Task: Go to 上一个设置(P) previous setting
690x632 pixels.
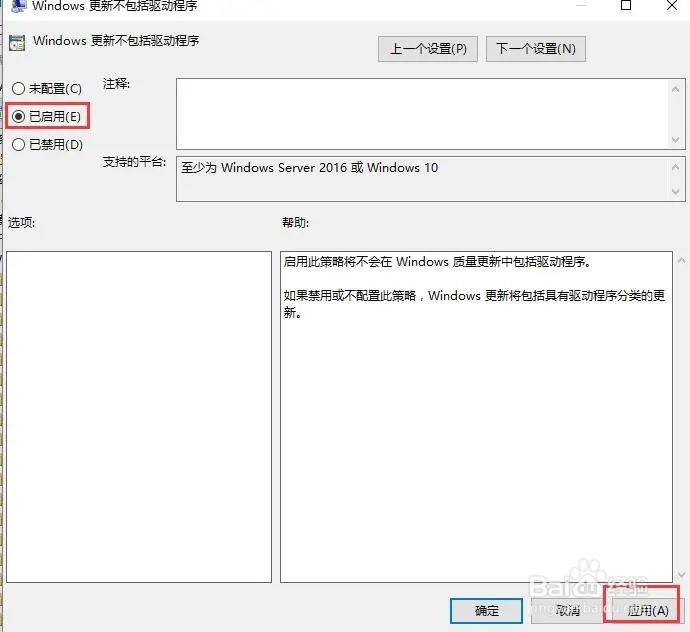Action: 428,49
